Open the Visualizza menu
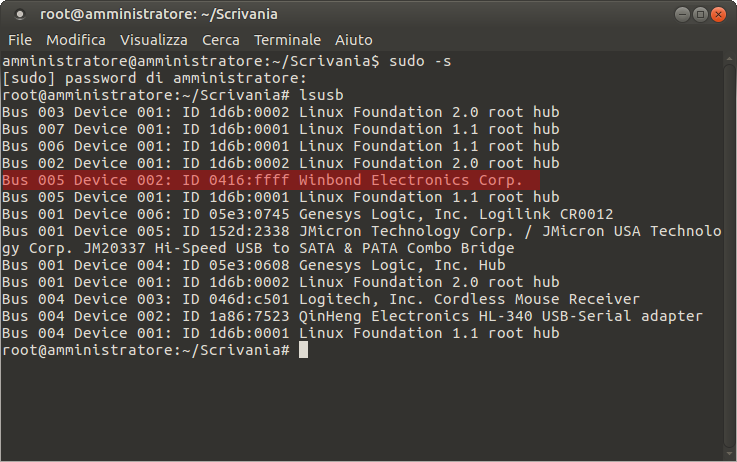Screen dimensions: 737x462 (153, 40)
